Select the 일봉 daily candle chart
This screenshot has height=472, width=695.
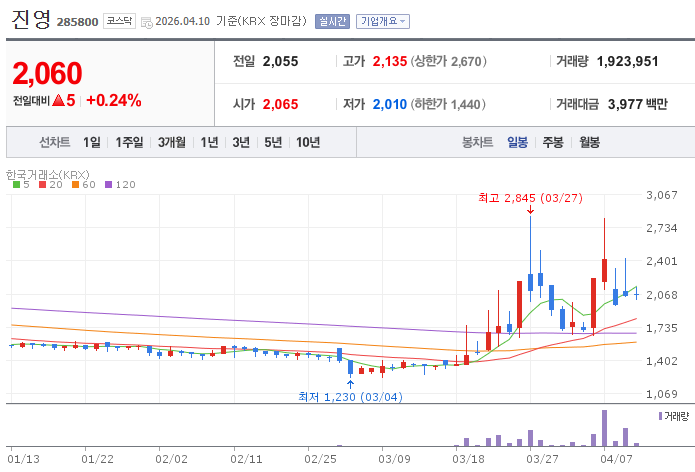(x=517, y=142)
